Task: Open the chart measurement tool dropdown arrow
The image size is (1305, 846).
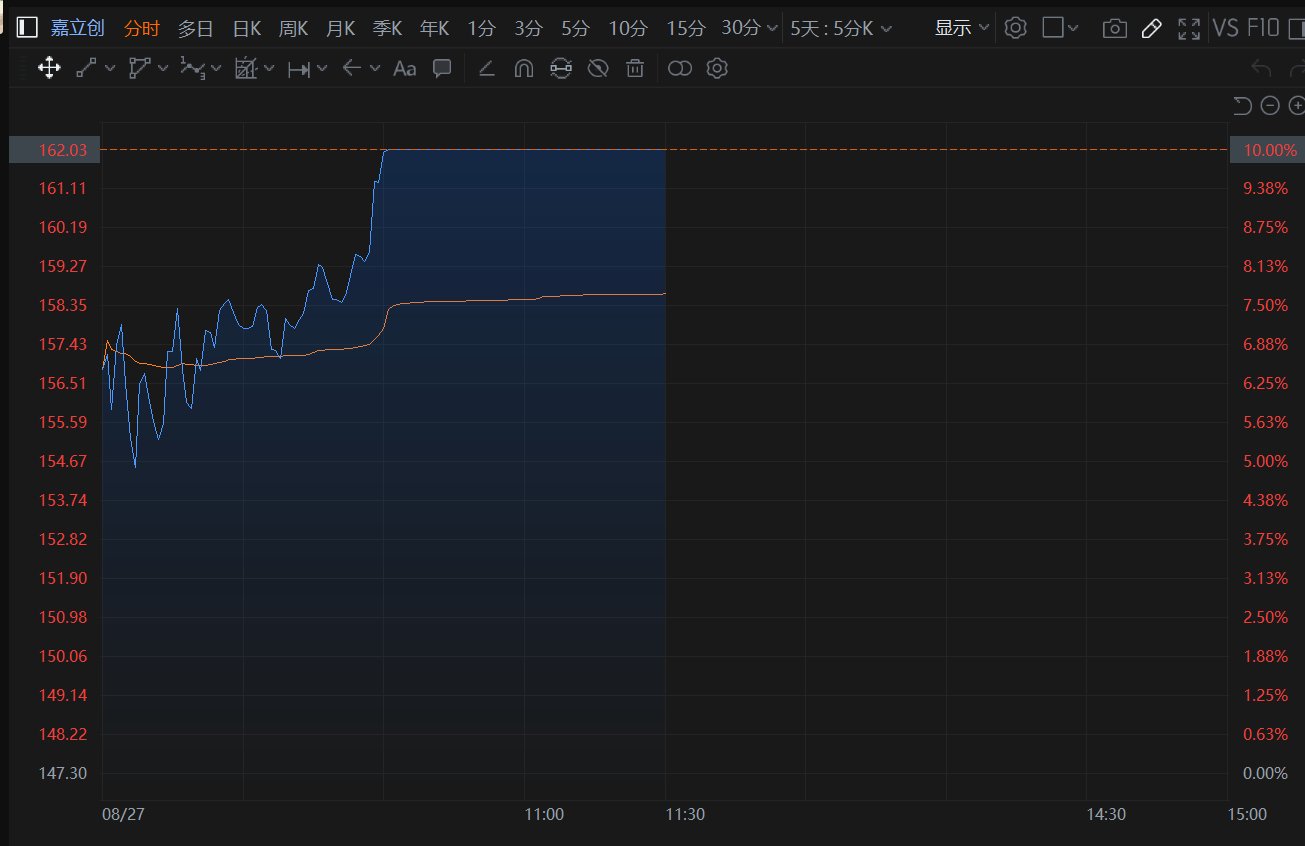Action: point(269,69)
